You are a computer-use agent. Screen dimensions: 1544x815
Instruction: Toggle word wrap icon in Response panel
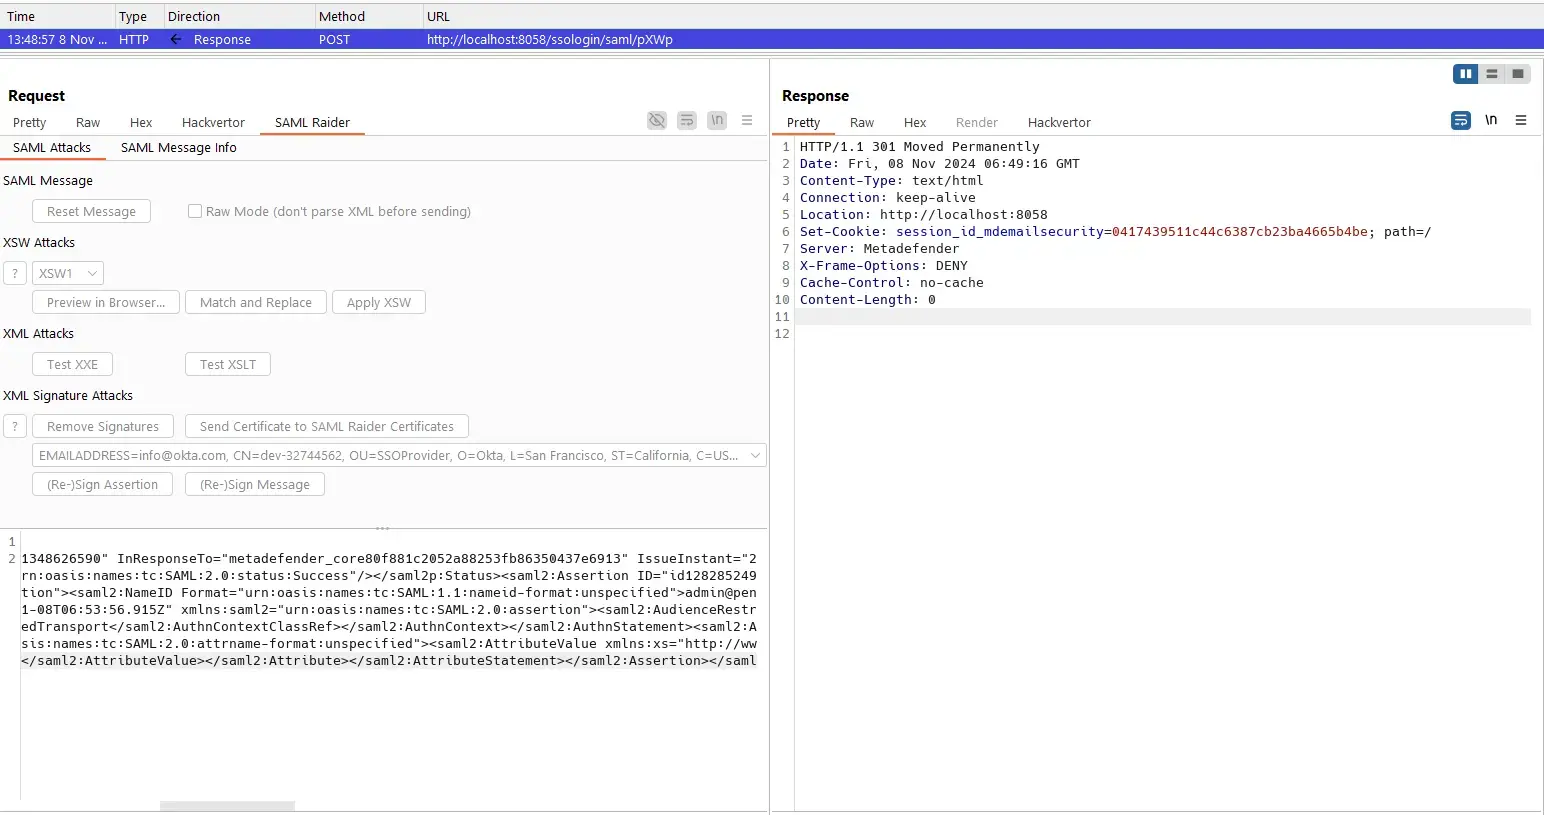click(1461, 120)
